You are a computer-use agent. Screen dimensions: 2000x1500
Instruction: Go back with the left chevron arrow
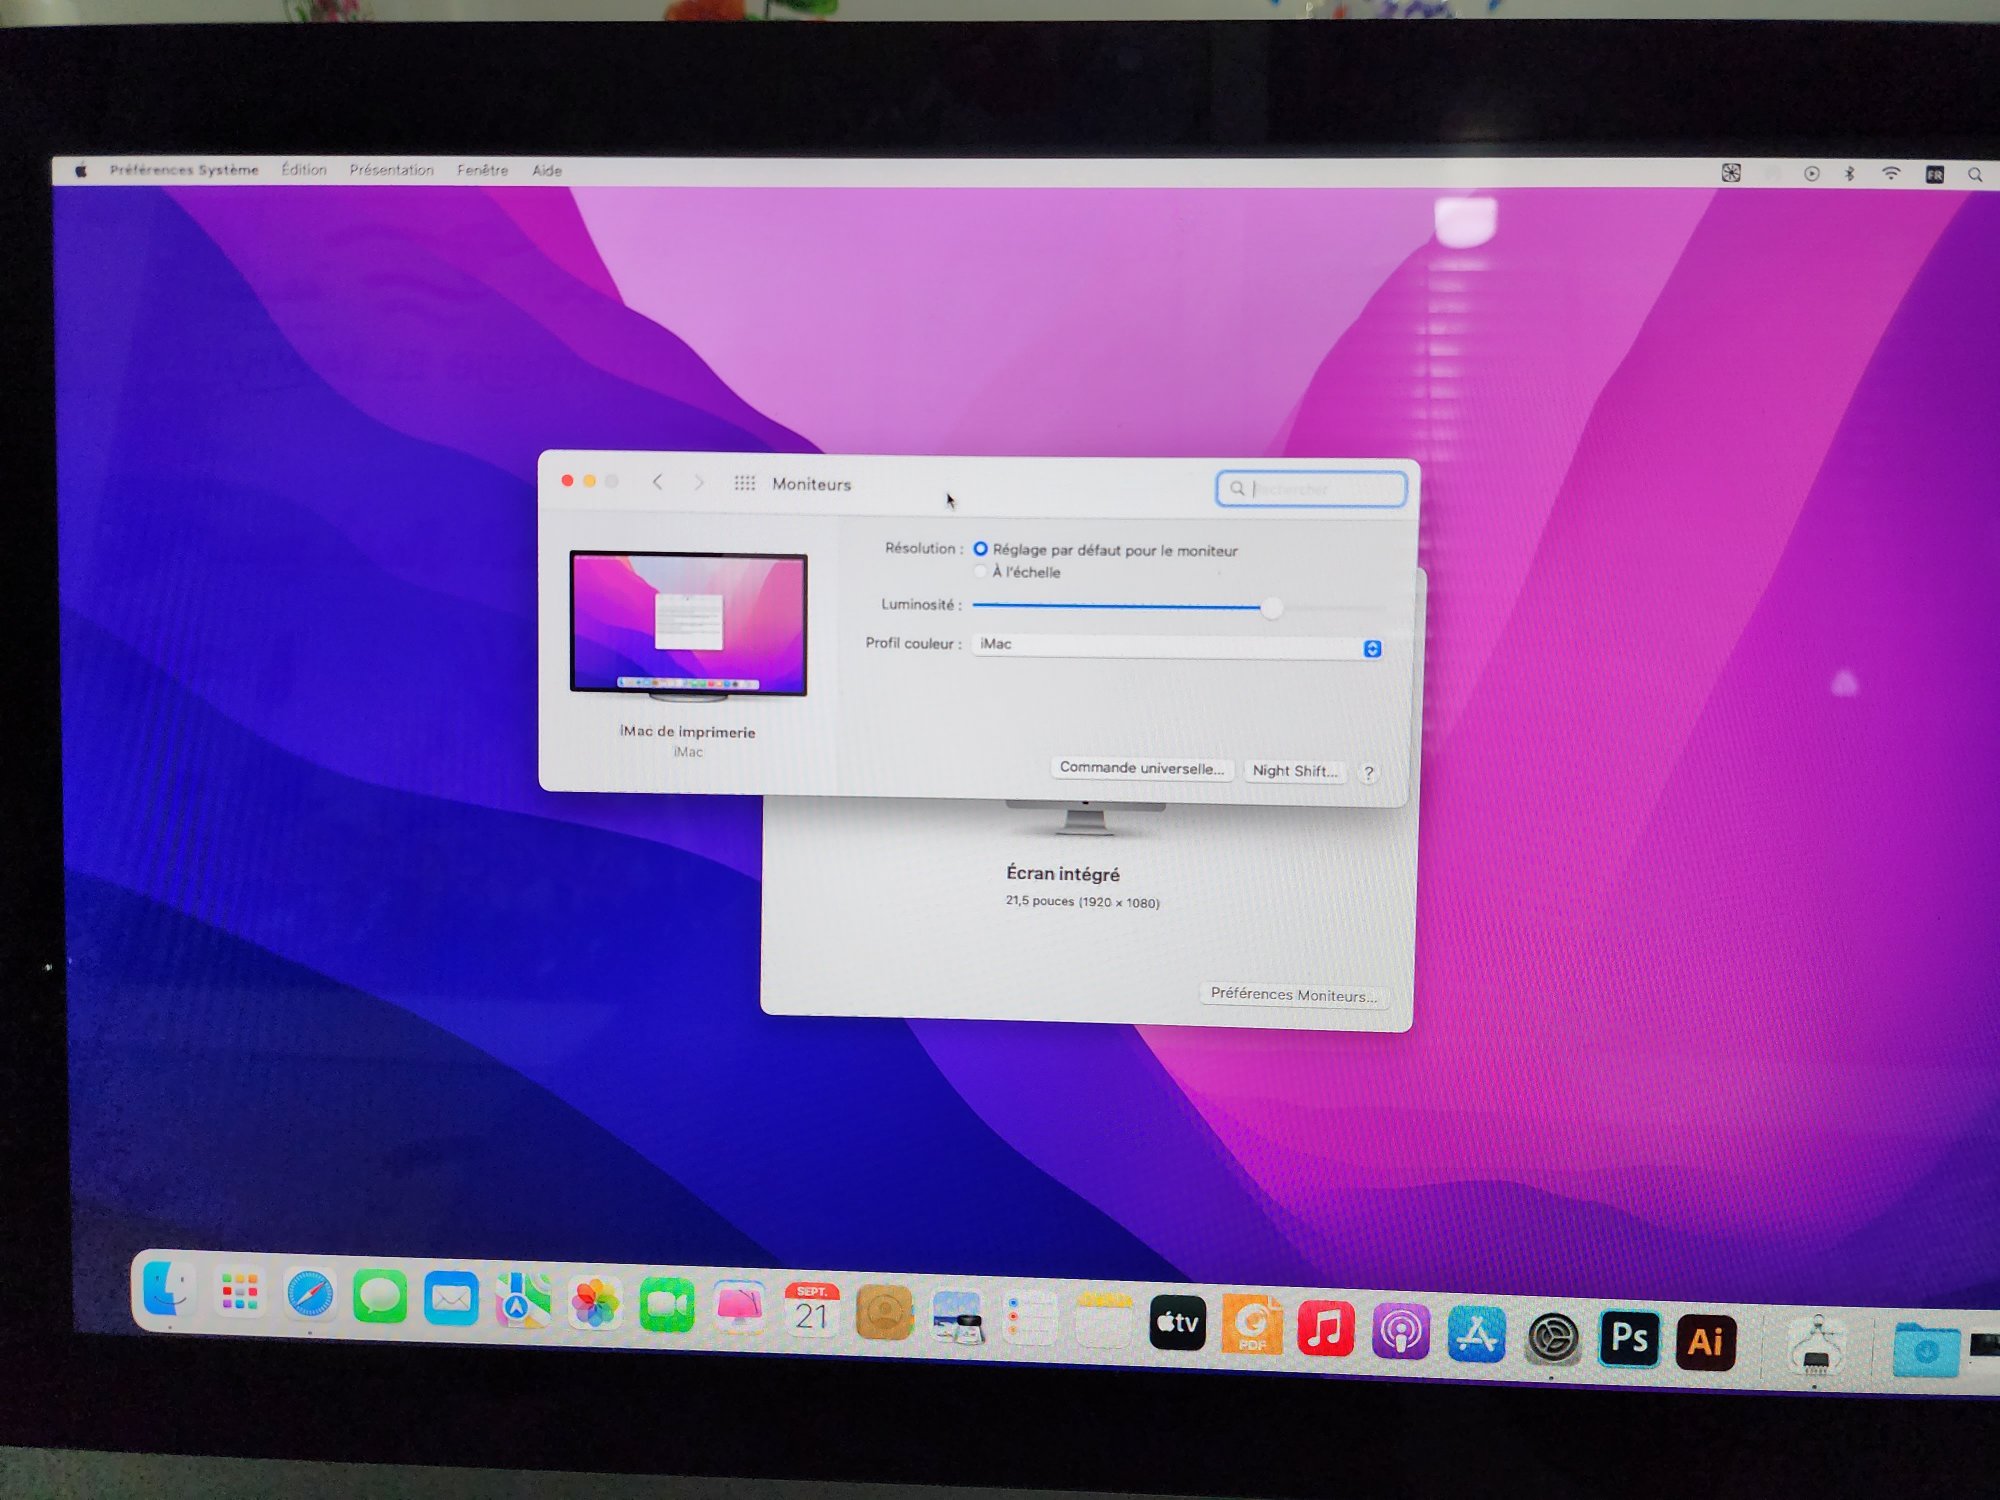click(657, 482)
